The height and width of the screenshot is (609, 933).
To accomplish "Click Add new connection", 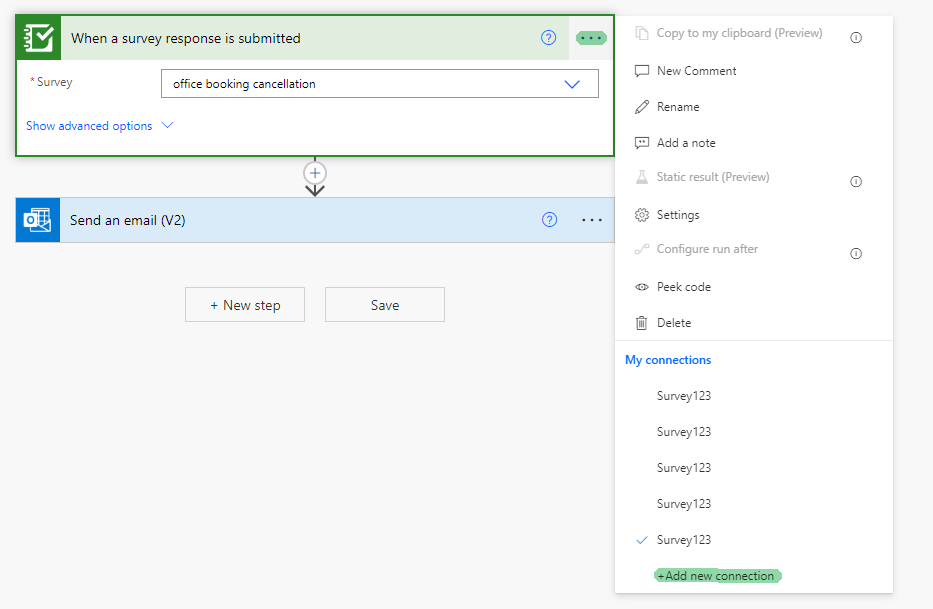I will [x=717, y=575].
